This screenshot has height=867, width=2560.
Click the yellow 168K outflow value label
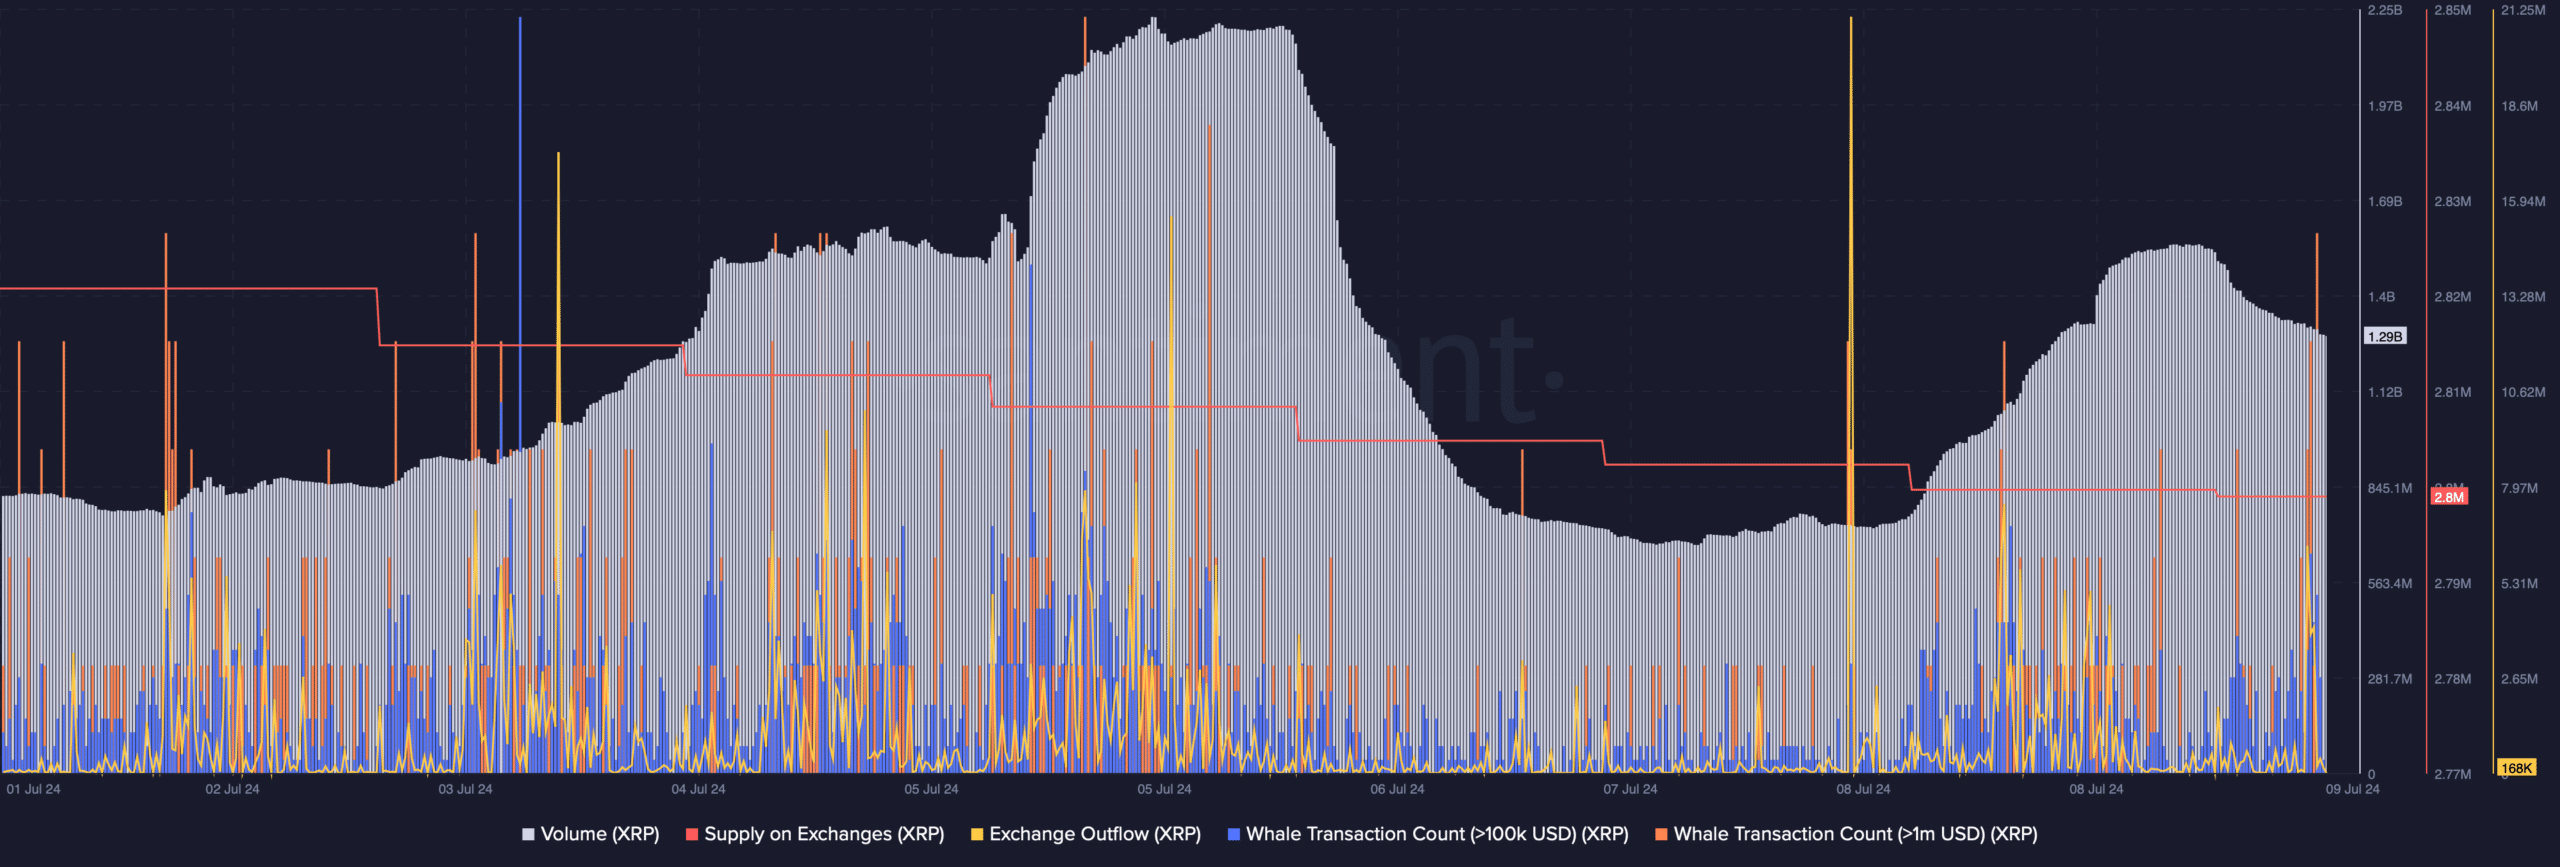coord(2516,768)
